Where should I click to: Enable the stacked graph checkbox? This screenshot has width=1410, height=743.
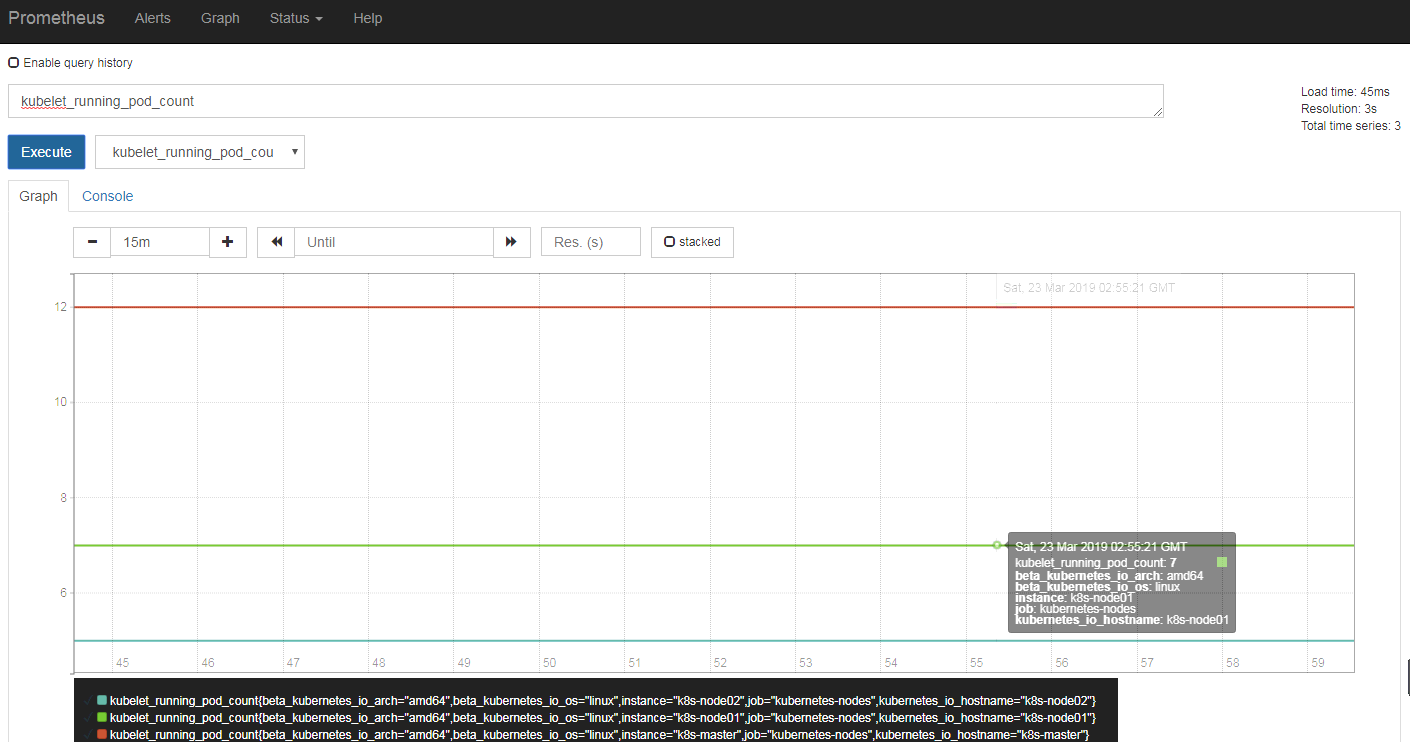click(669, 242)
